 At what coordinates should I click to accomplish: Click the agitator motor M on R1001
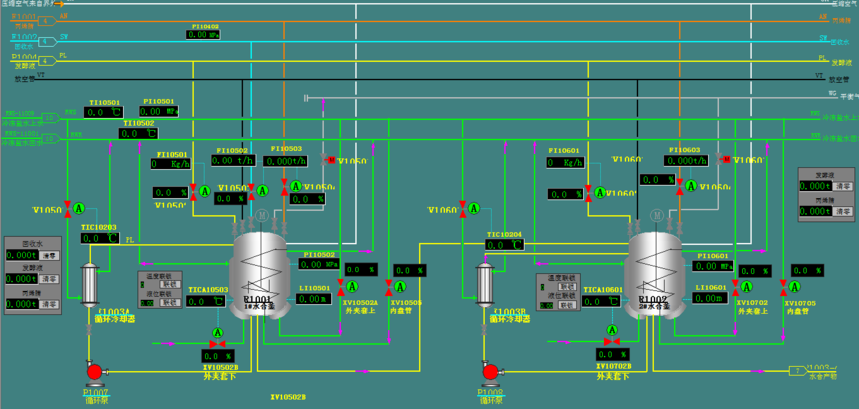coord(261,215)
